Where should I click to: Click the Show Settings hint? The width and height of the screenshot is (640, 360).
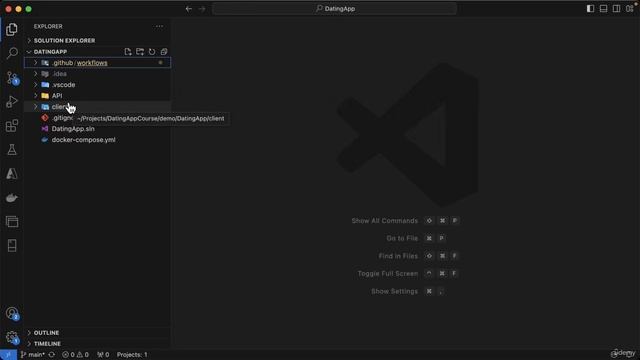pyautogui.click(x=408, y=291)
